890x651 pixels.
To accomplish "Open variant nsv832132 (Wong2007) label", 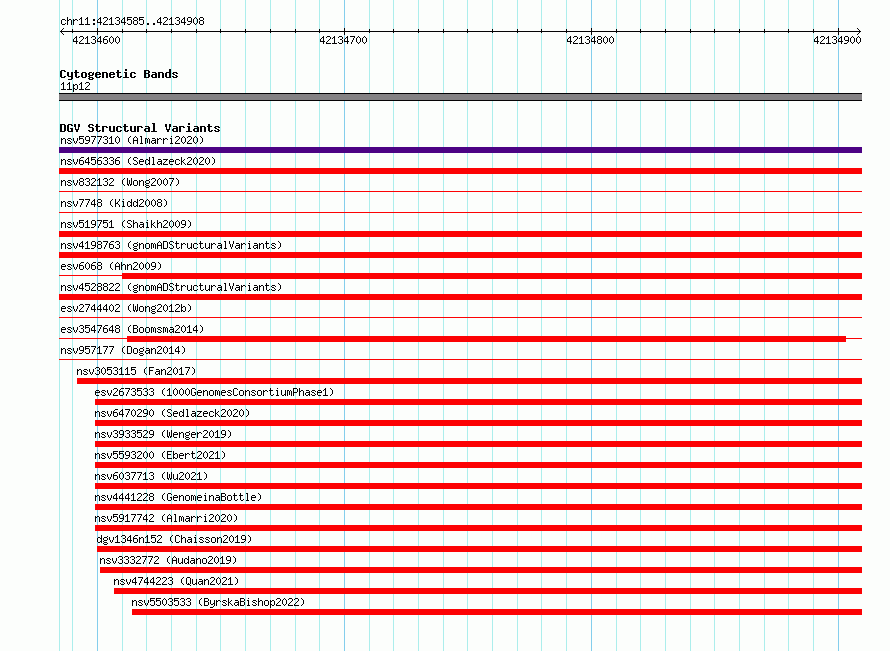I will click(120, 182).
